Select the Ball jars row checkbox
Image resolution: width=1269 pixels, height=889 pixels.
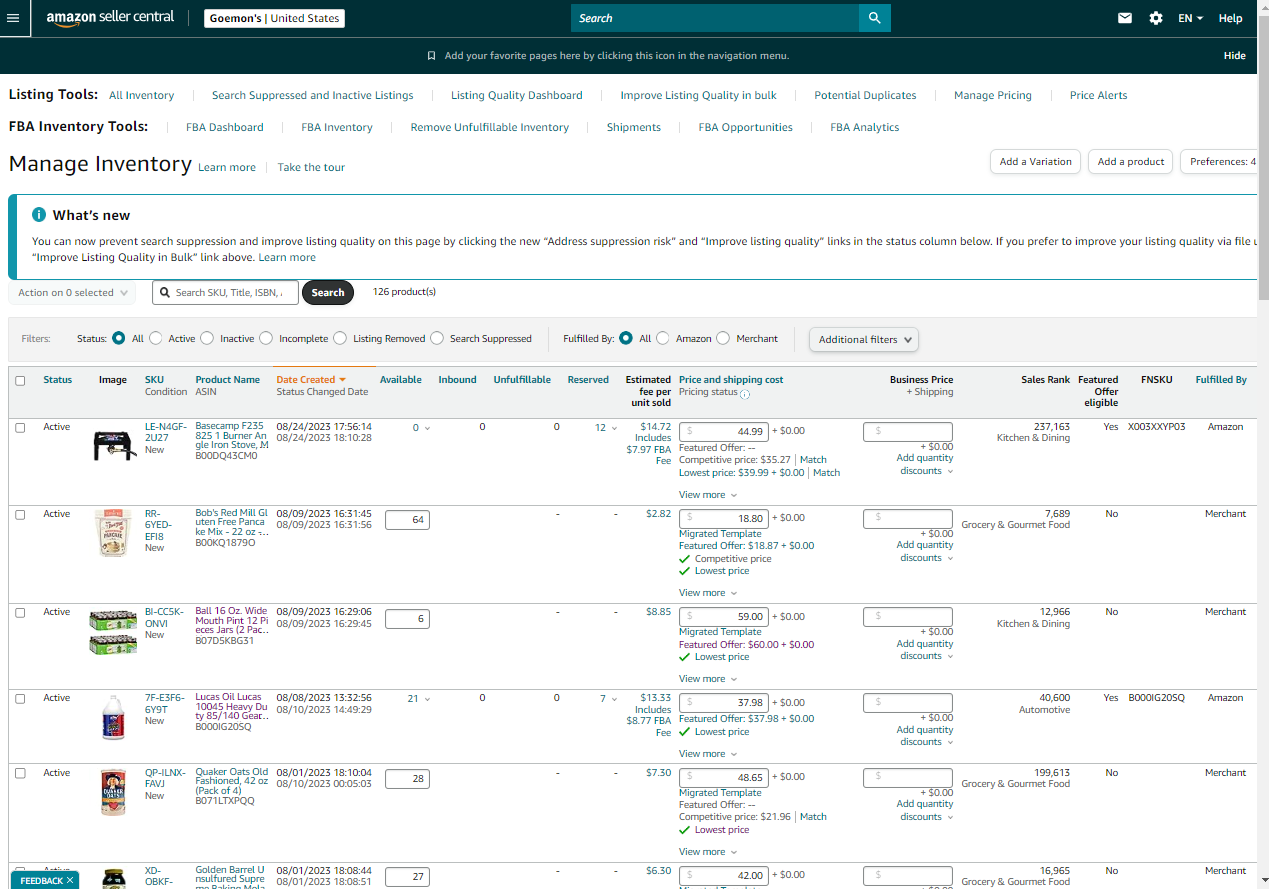(20, 612)
